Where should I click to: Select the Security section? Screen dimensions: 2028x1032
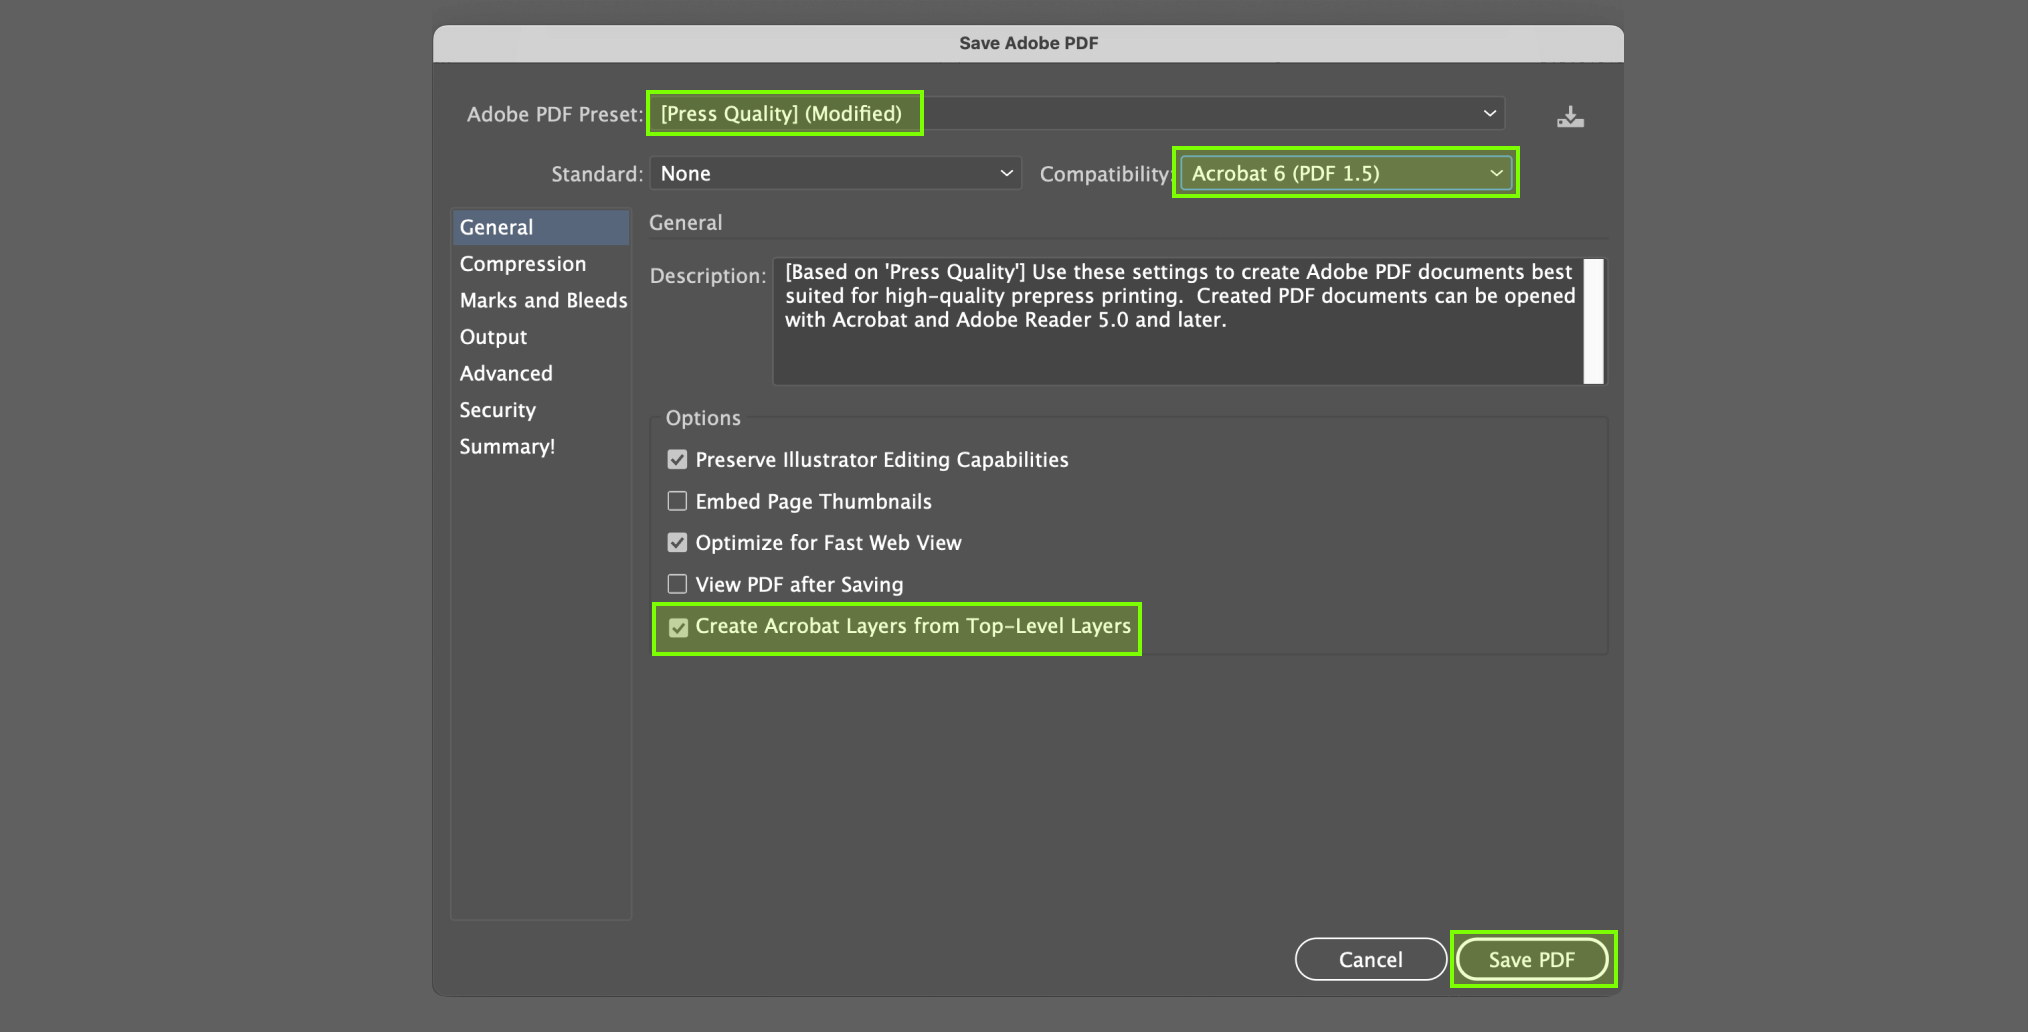[x=540, y=410]
